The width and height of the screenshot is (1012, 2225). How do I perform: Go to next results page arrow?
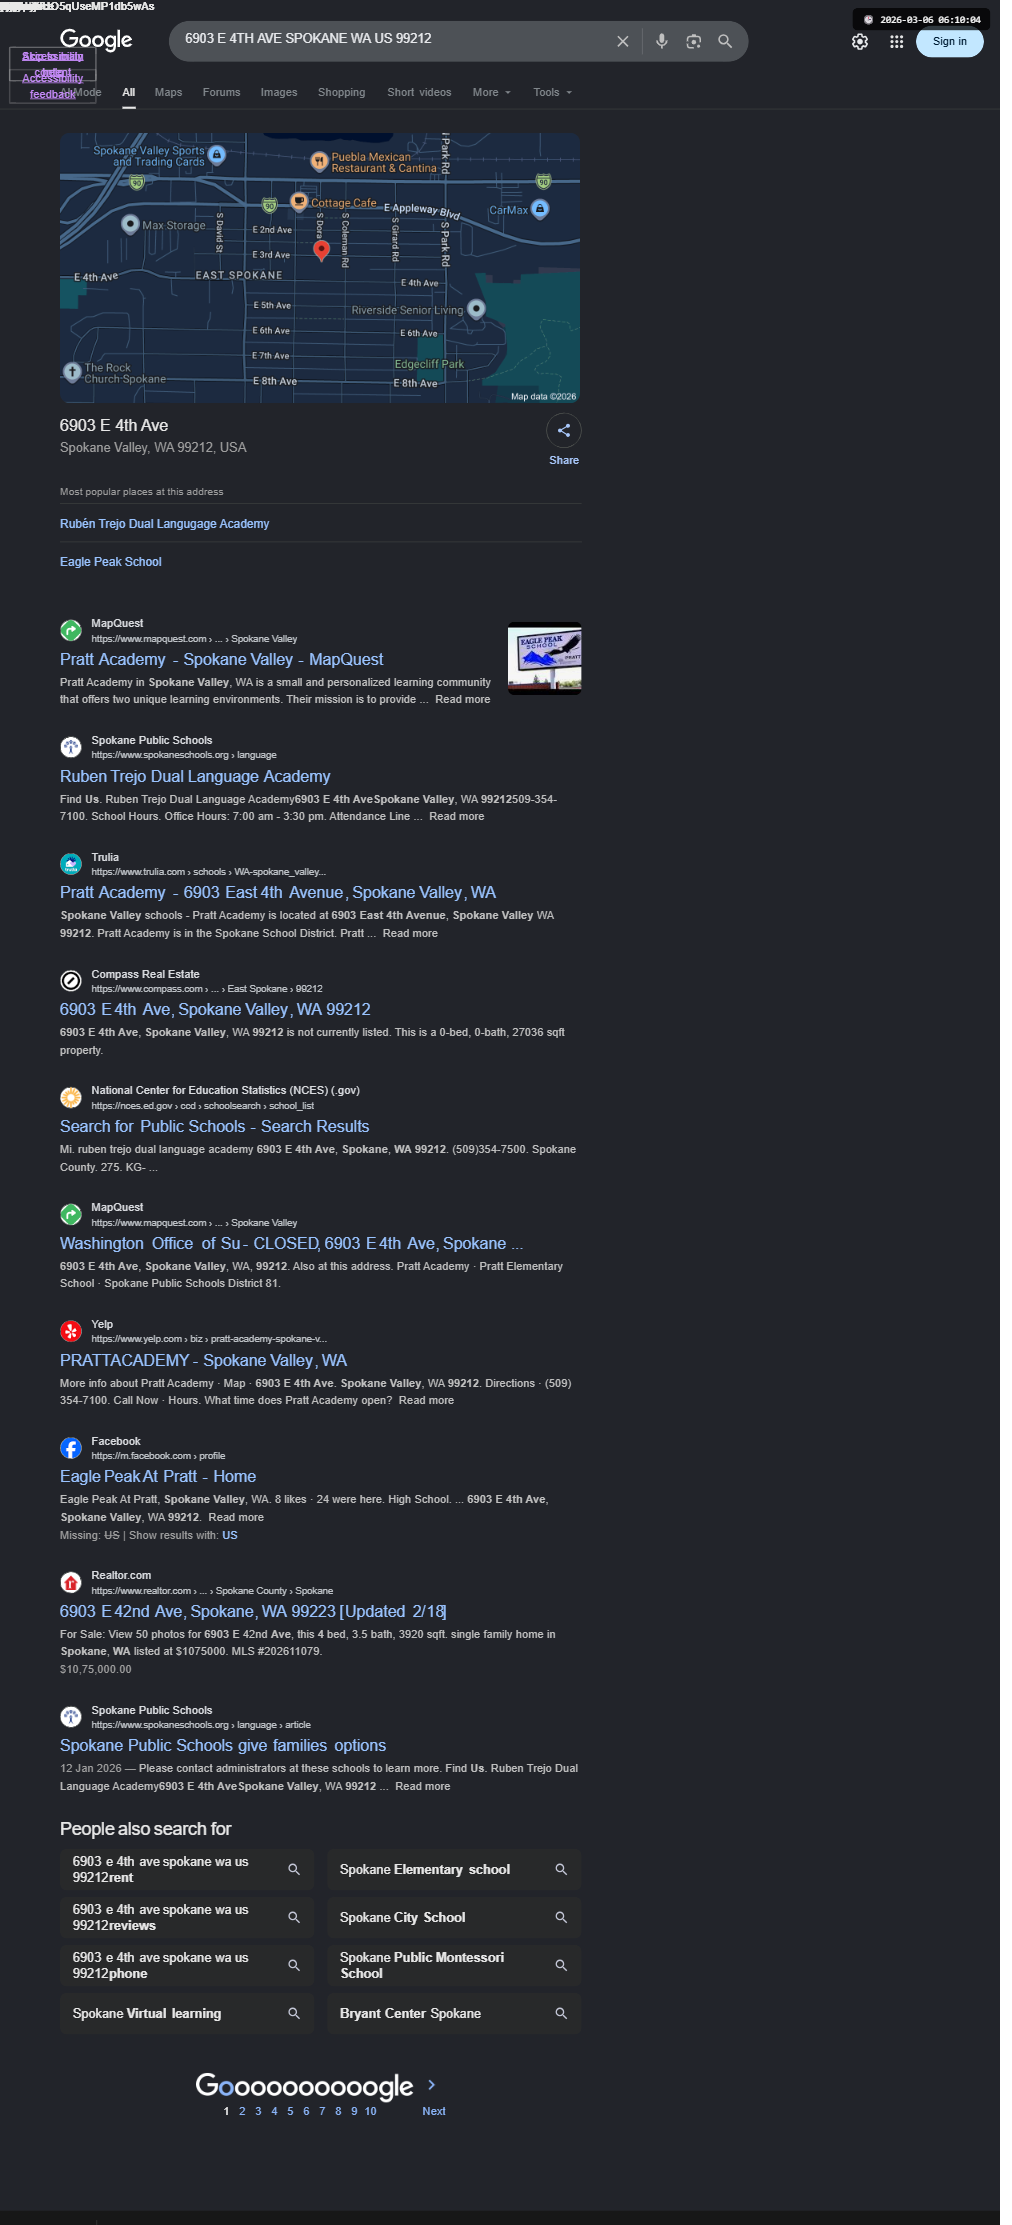point(432,2085)
